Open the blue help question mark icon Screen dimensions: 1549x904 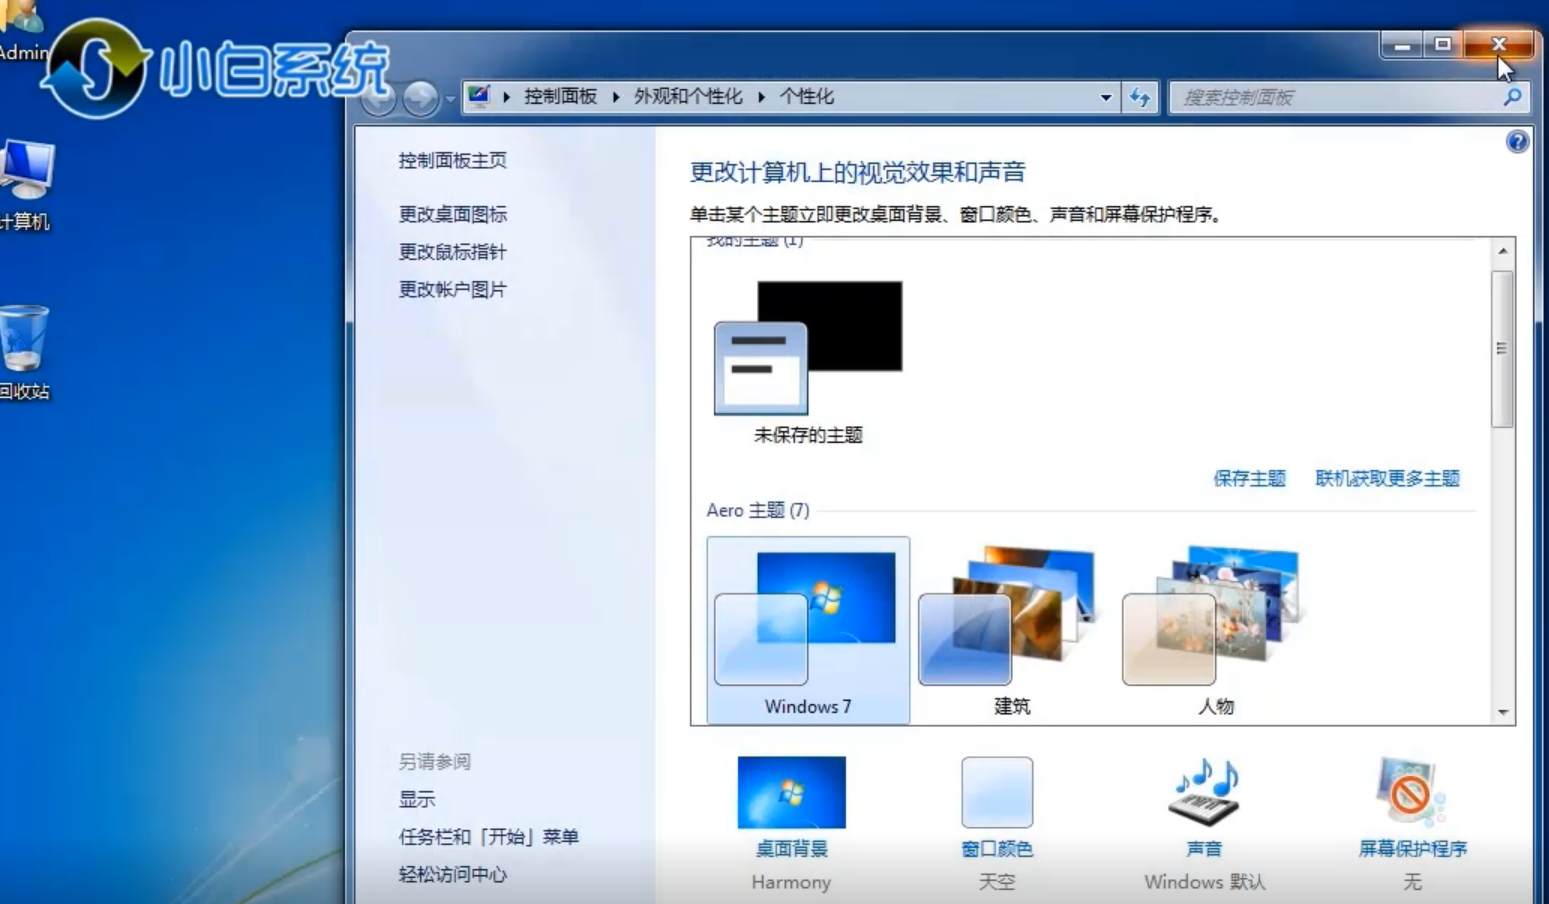click(1517, 142)
